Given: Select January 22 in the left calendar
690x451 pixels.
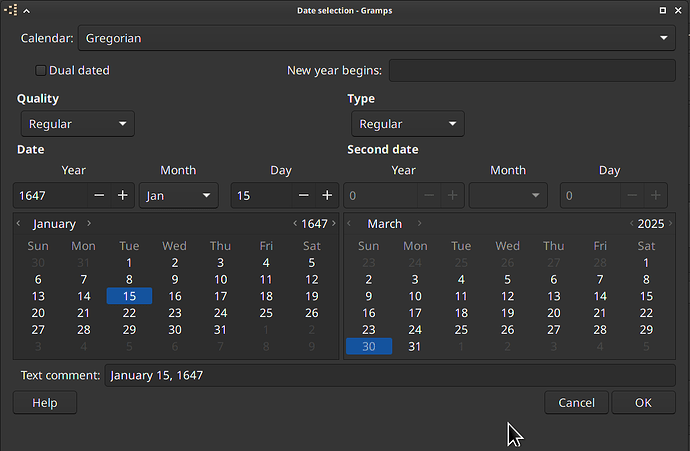Looking at the screenshot, I should coord(129,313).
